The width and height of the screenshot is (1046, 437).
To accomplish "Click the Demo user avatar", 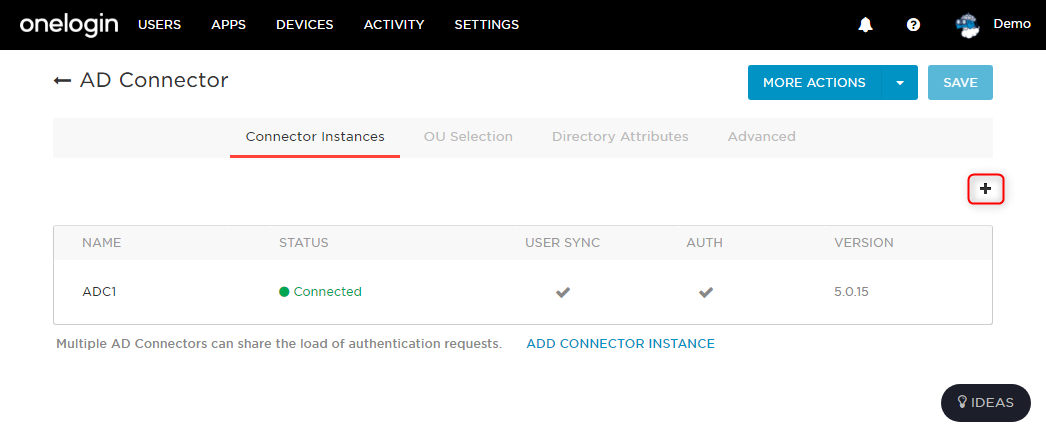I will pos(967,25).
